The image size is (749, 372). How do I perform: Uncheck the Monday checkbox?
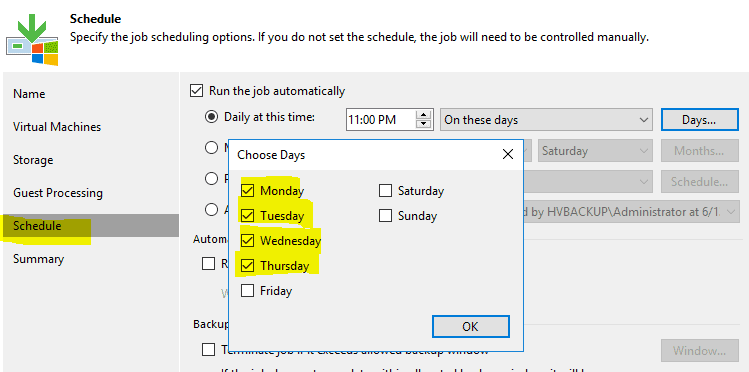[x=247, y=191]
